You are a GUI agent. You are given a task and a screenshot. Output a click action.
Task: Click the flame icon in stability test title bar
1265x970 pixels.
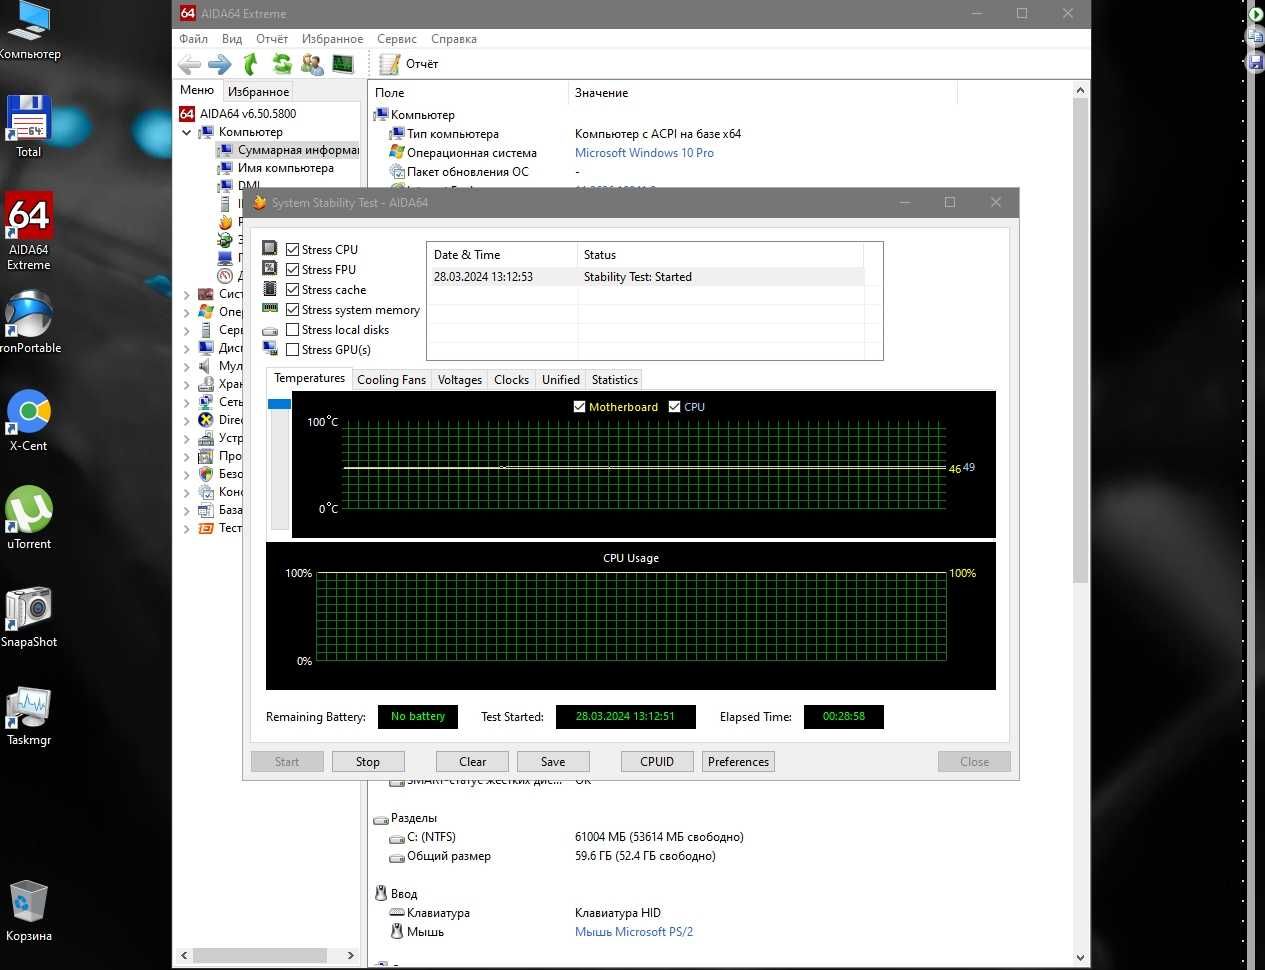(x=259, y=202)
